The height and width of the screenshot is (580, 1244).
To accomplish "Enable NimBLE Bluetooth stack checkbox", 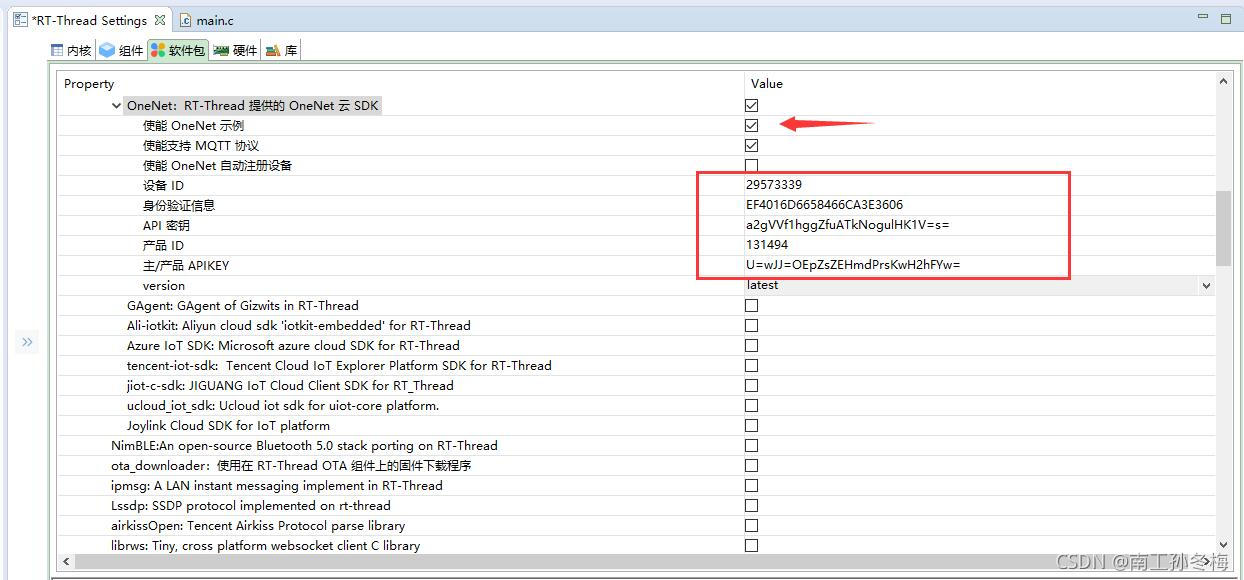I will [751, 445].
